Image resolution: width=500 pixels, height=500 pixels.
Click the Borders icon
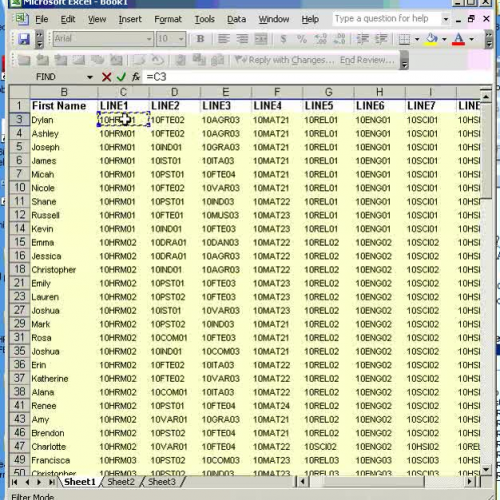pos(404,39)
